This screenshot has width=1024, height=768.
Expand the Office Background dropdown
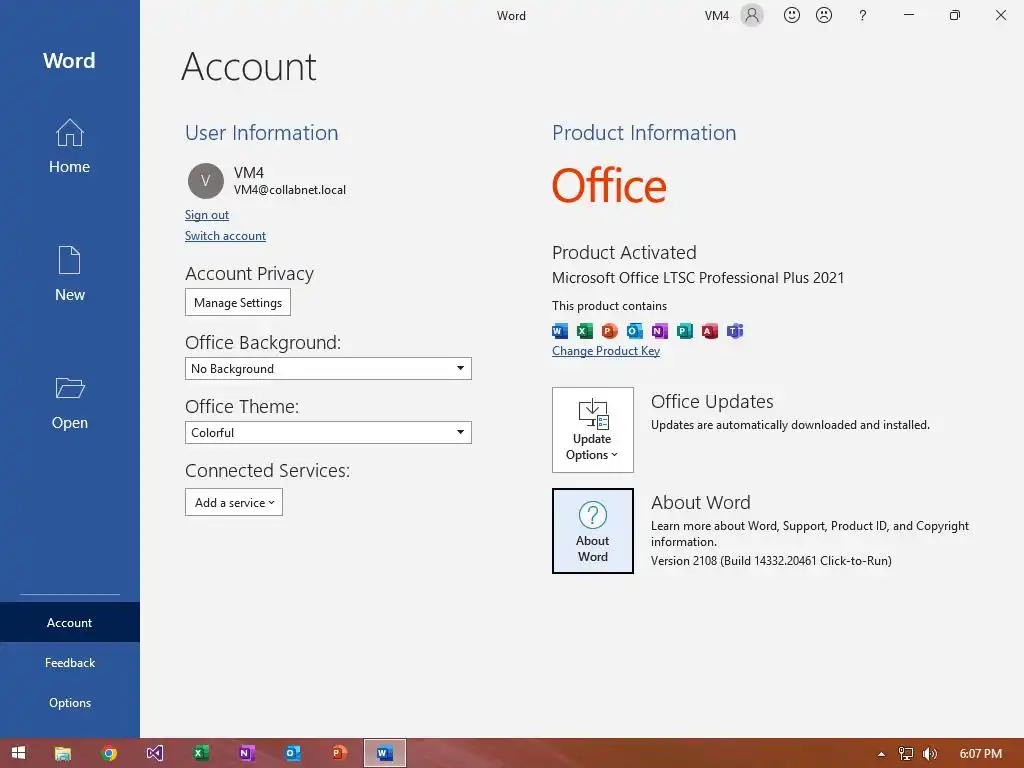(x=328, y=368)
